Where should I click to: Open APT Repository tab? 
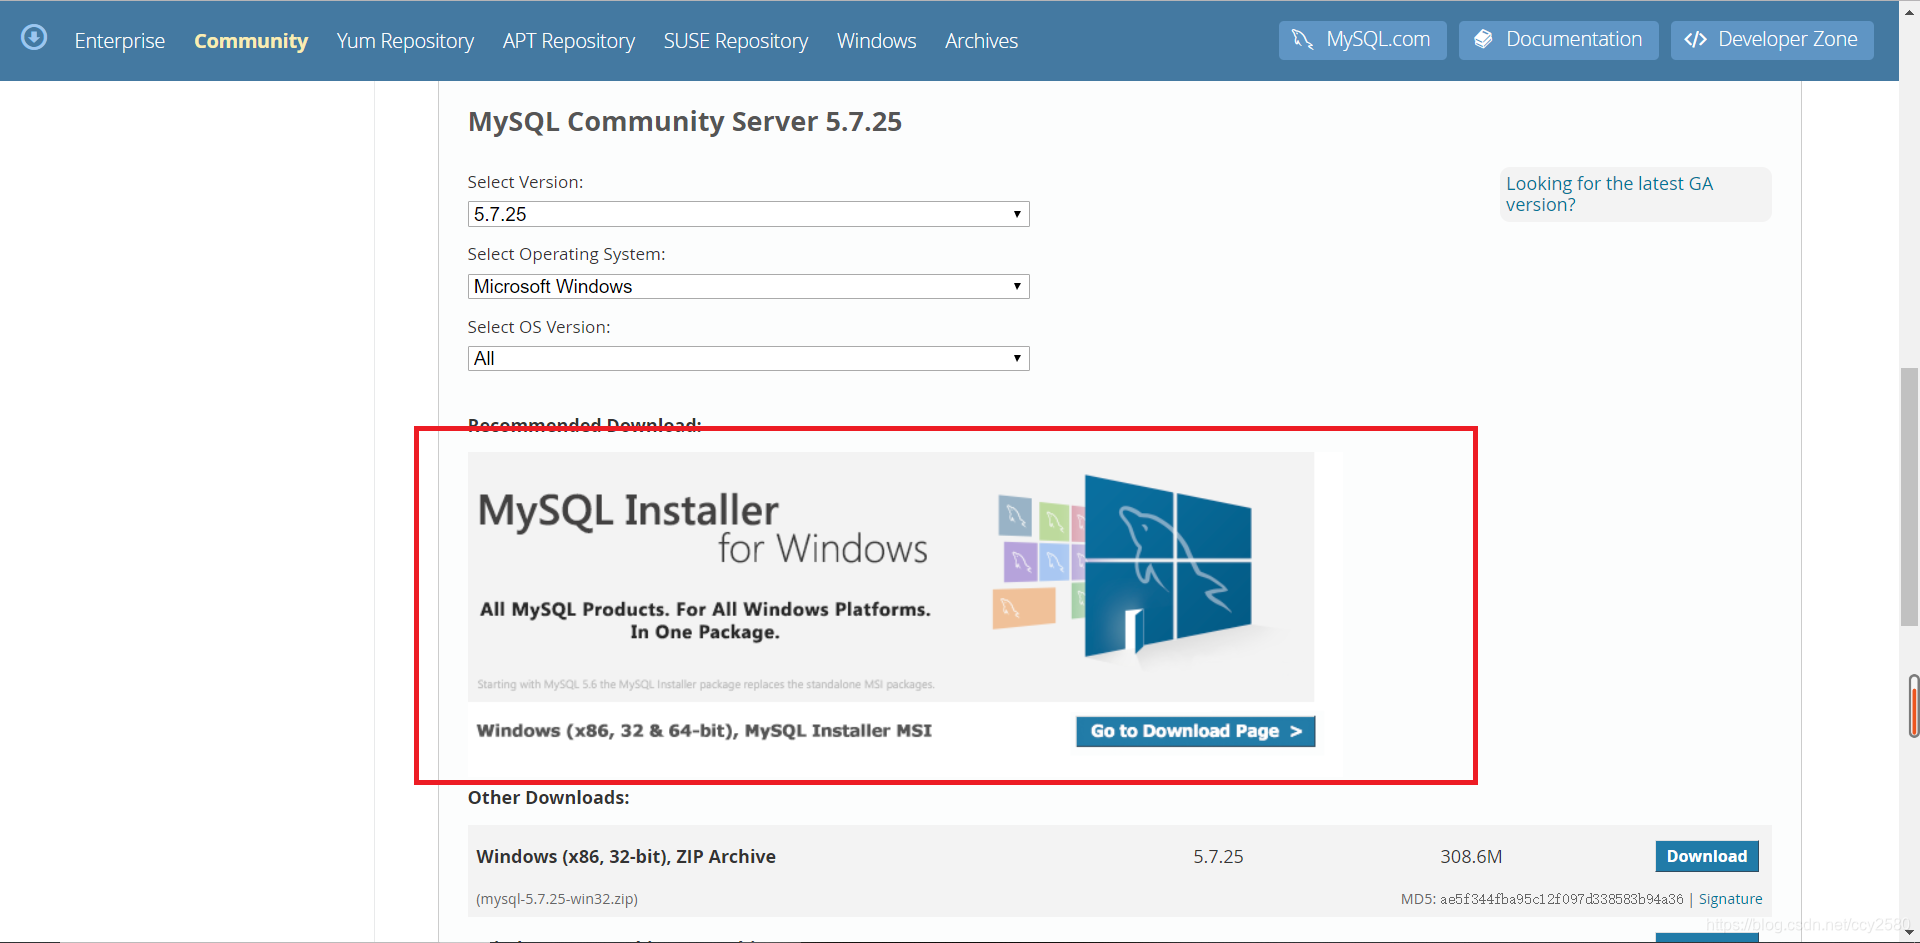(569, 41)
